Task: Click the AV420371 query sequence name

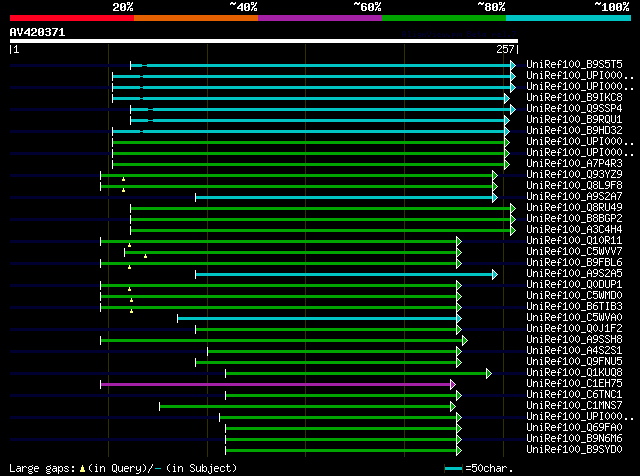Action: [x=38, y=32]
